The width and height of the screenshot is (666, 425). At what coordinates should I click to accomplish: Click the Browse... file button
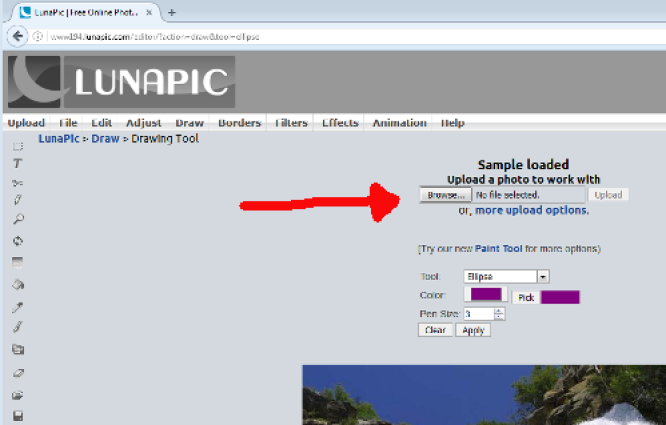(x=446, y=195)
